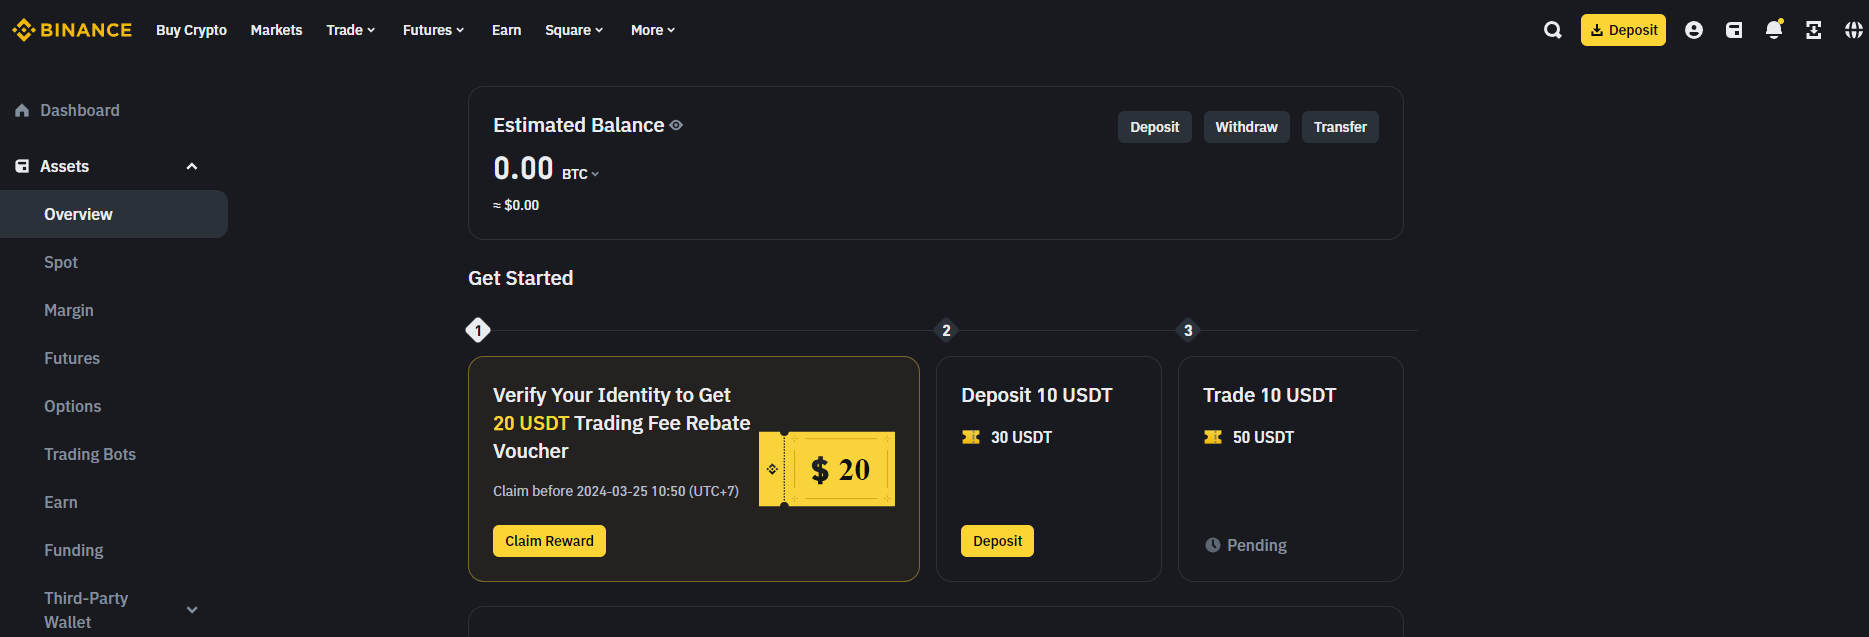Go to Dashboard in sidebar
This screenshot has height=637, width=1869.
80,110
